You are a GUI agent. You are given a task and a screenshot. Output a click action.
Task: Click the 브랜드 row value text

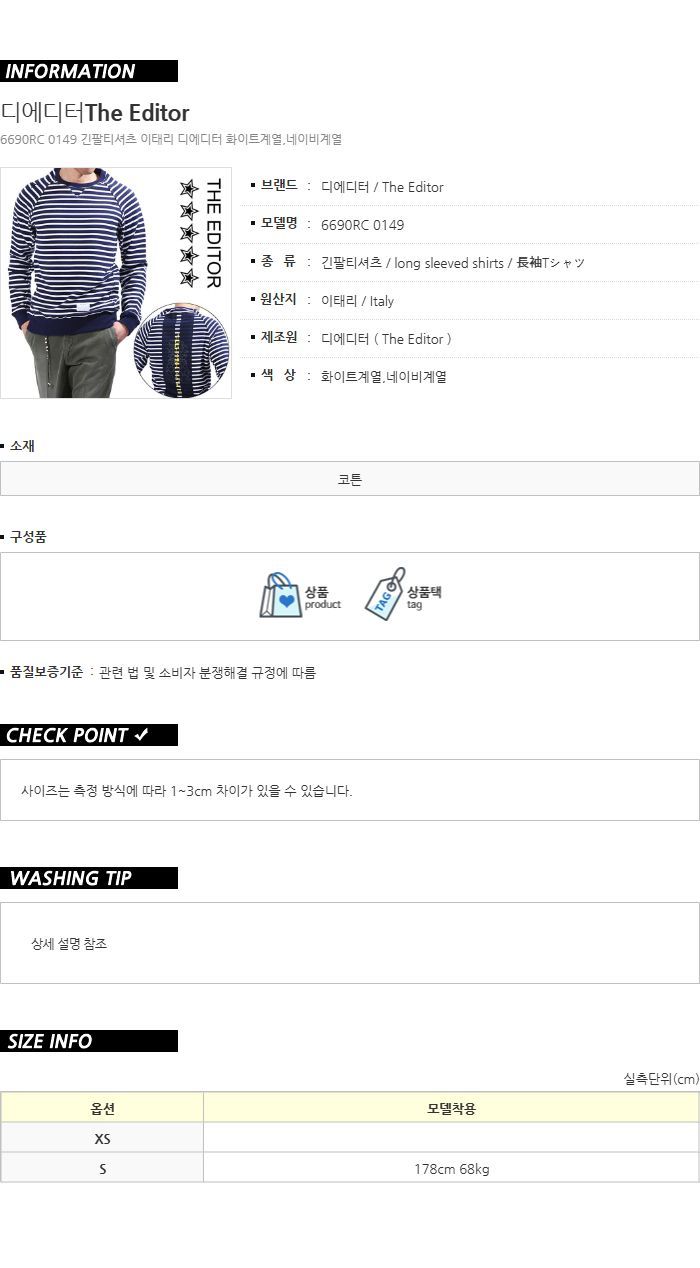382,187
